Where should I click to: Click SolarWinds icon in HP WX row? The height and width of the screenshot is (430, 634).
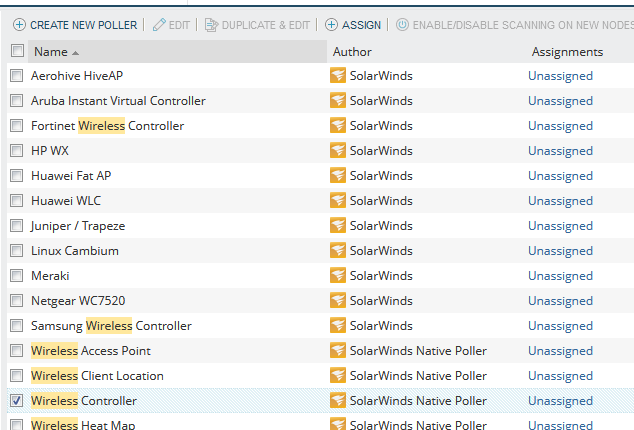coord(338,150)
